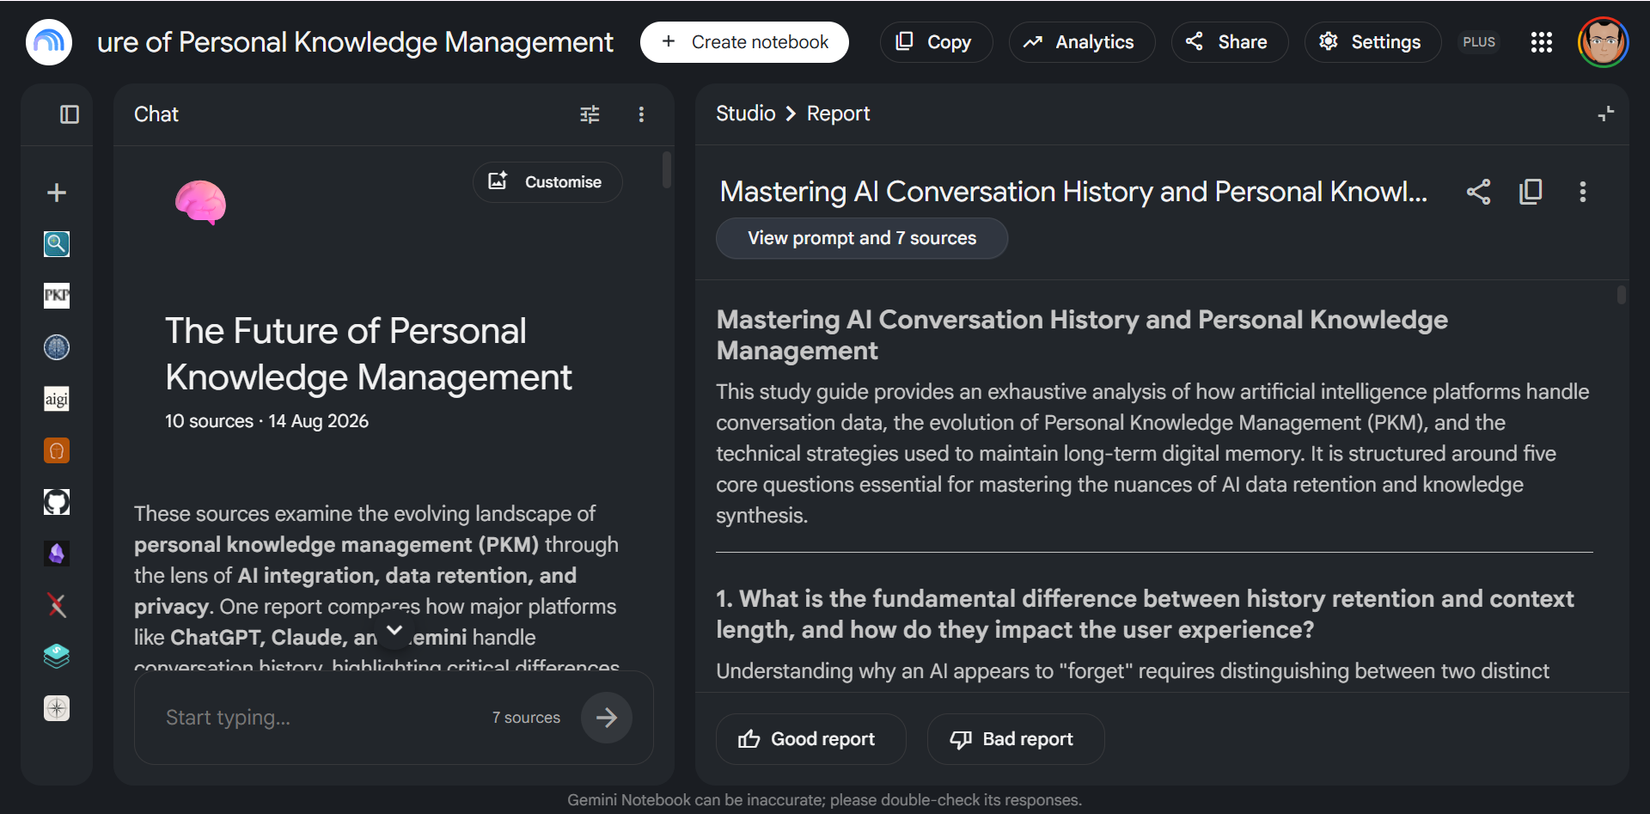
Task: Open the Settings menu
Action: tap(1372, 42)
